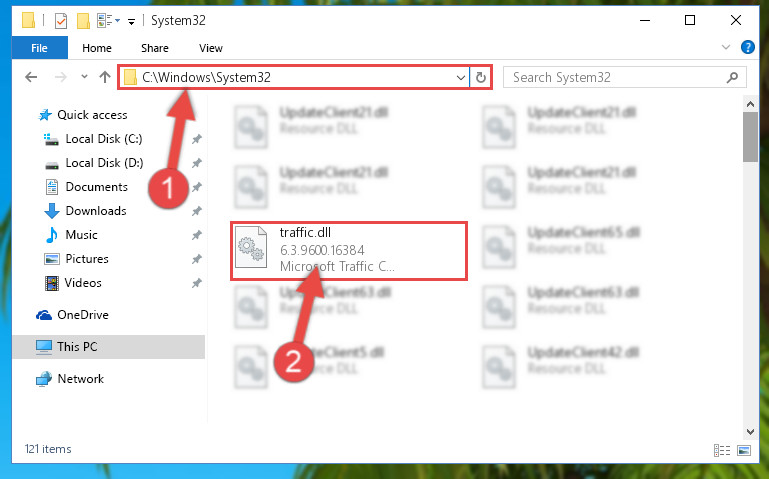
Task: Toggle the pin beside Local Disk (C:)
Action: tap(197, 139)
